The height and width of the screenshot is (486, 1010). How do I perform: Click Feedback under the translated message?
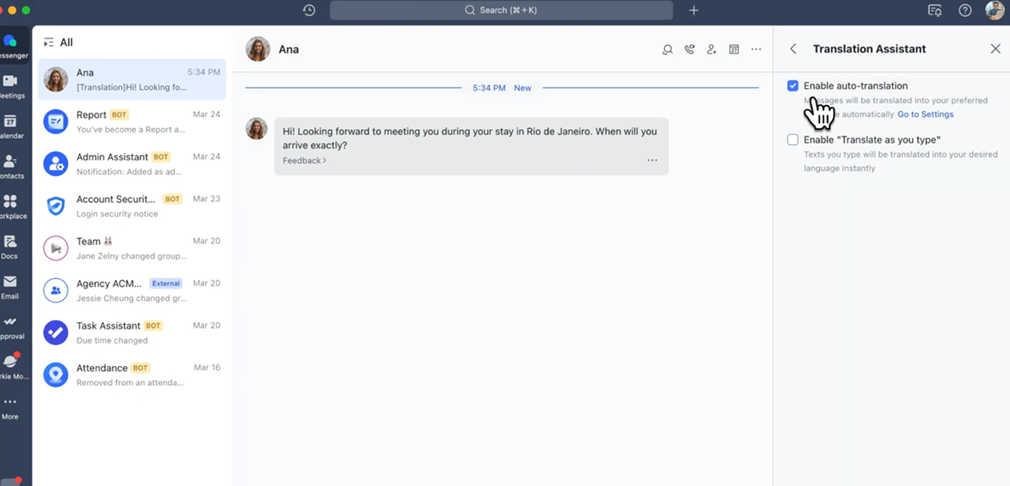(x=304, y=160)
